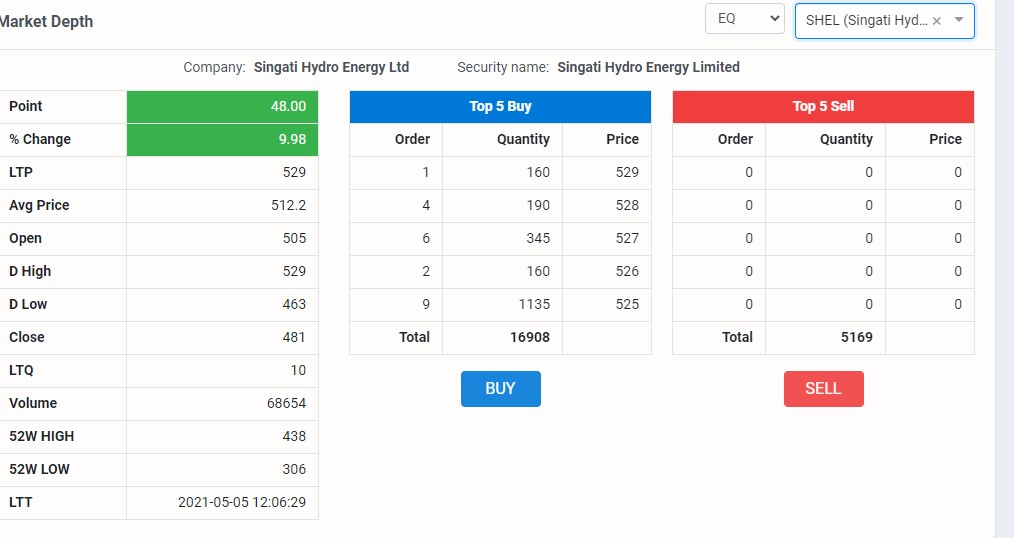
Task: Clear the SHEL symbol selection with the x icon
Action: [x=936, y=21]
